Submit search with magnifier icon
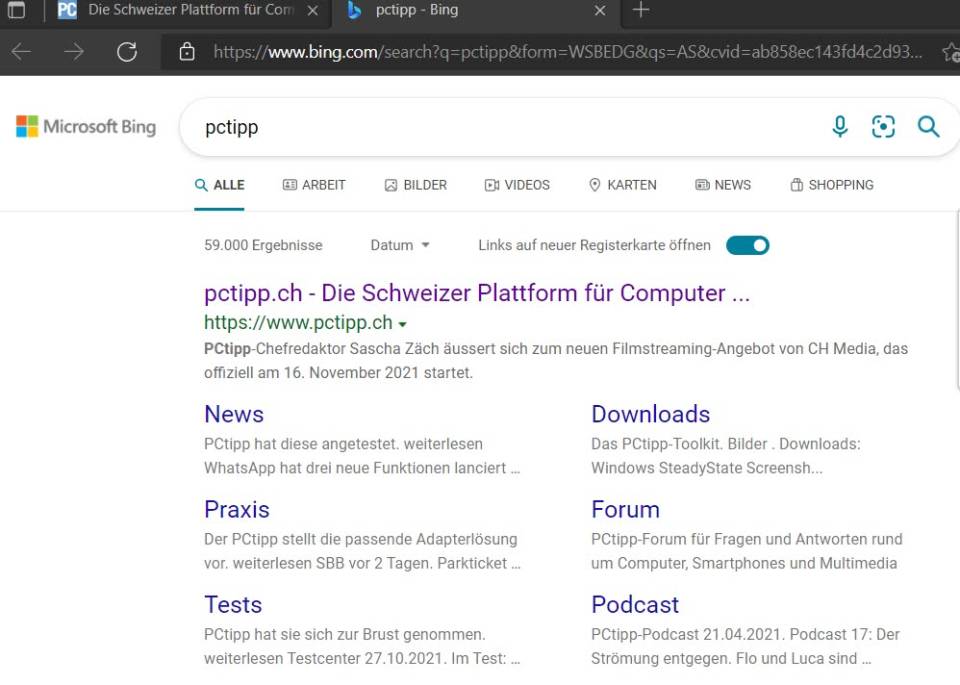This screenshot has width=960, height=685. [x=928, y=127]
